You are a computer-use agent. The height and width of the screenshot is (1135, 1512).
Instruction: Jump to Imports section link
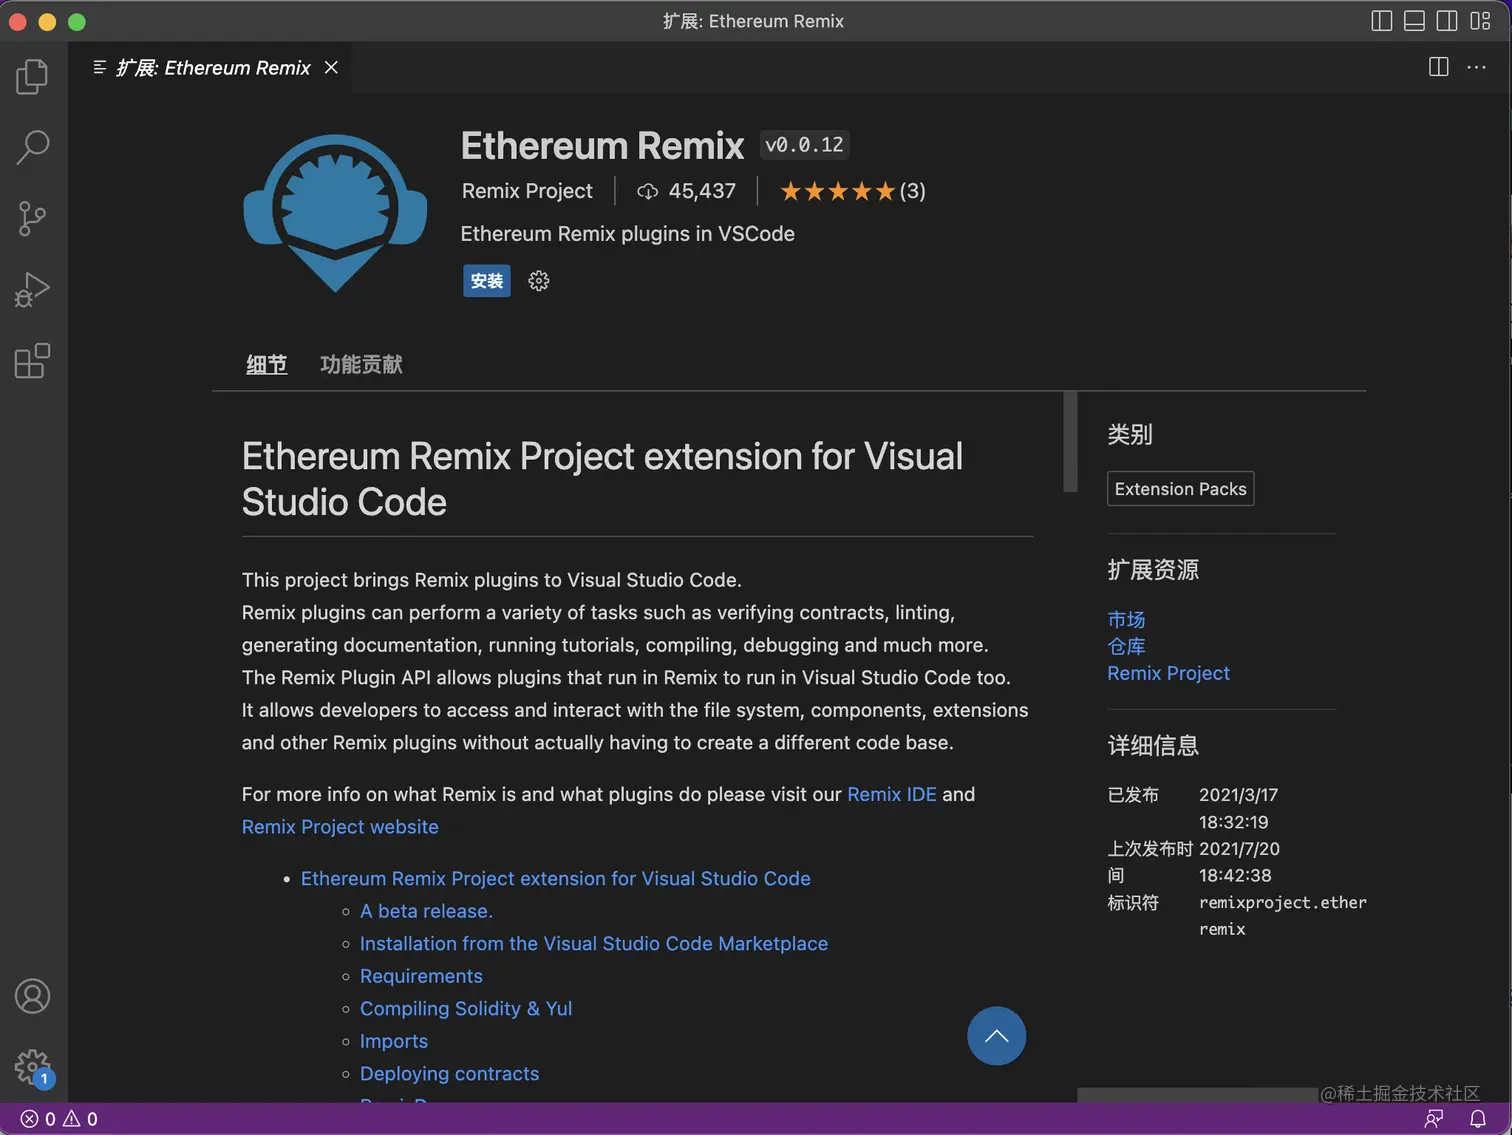point(394,1041)
